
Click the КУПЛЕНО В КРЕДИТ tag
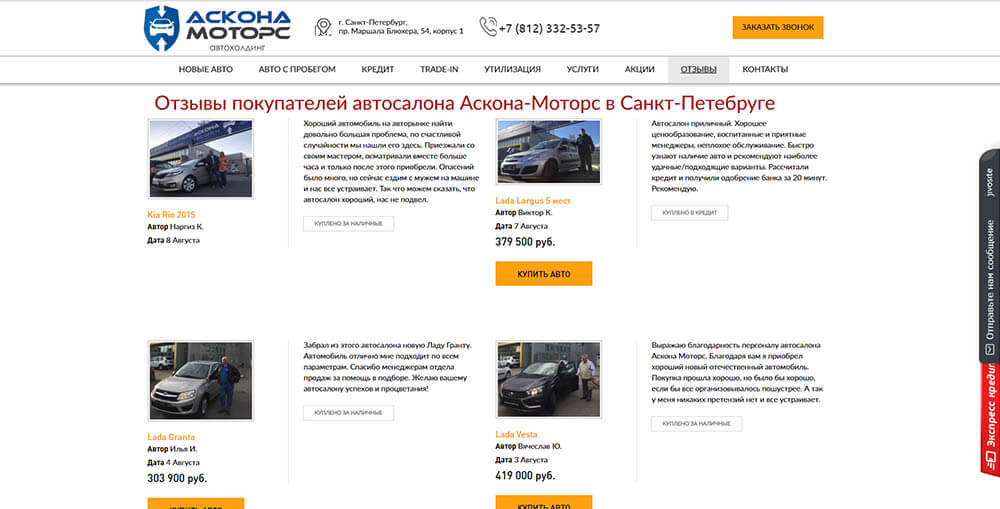click(x=689, y=212)
